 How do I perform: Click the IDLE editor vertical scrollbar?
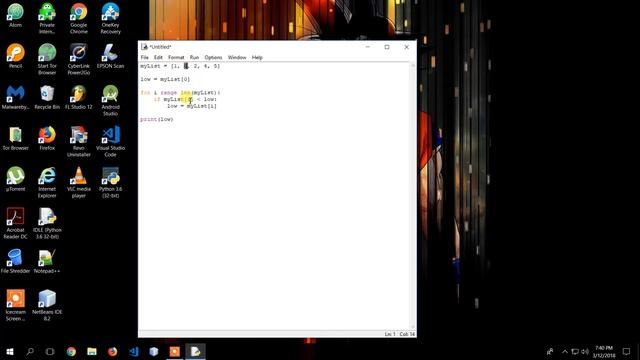(x=413, y=196)
